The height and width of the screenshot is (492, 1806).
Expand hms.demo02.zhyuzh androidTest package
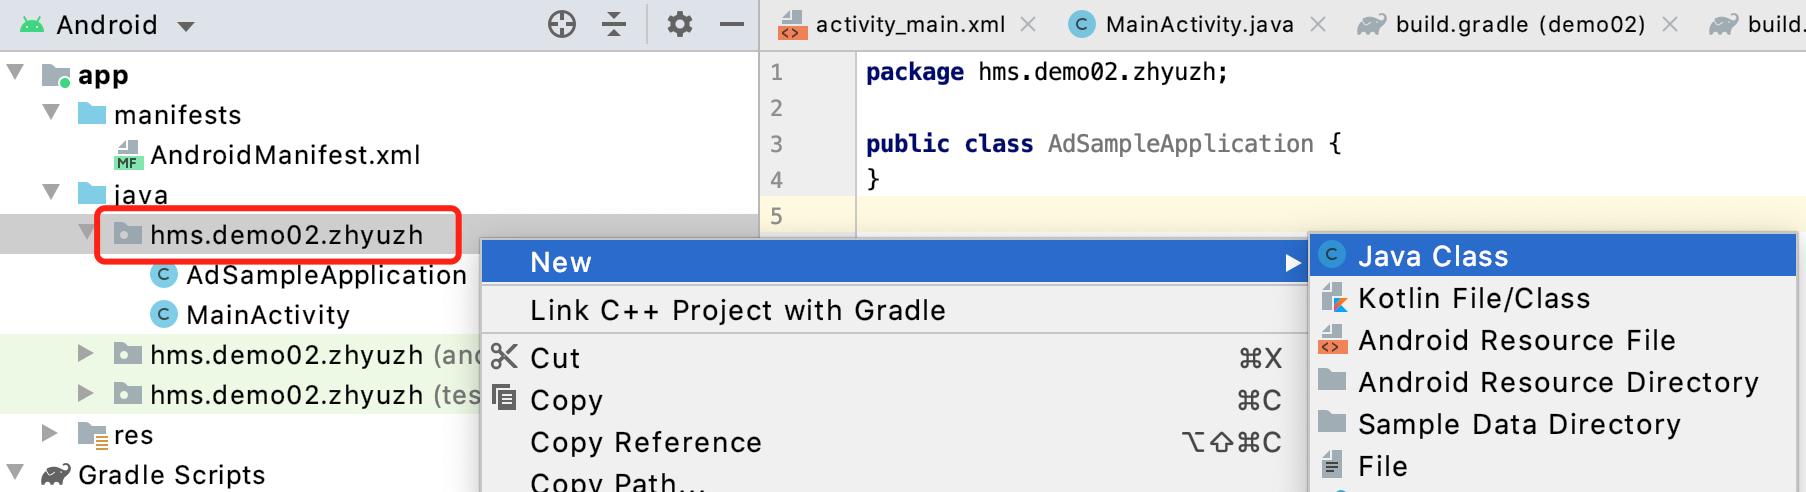click(86, 353)
